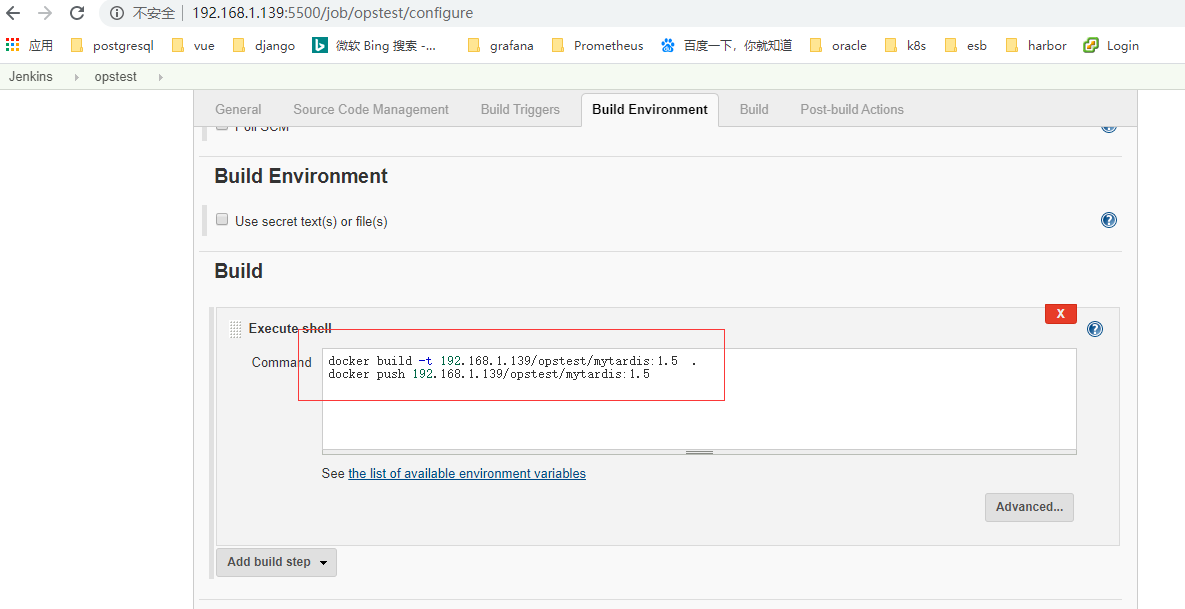Open the vue bookmark folder
Viewport: 1185px width, 609px height.
[x=193, y=45]
